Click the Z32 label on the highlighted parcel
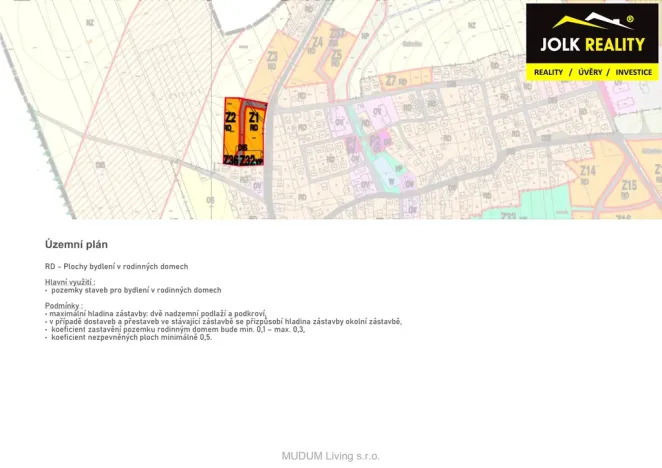 tap(248, 161)
